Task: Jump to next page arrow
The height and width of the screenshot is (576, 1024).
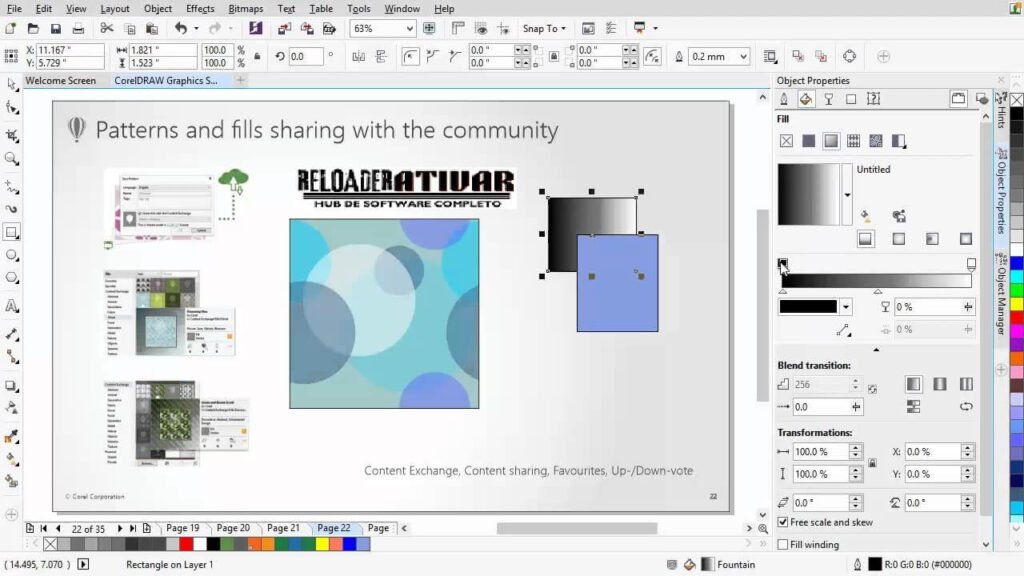Action: pos(120,528)
